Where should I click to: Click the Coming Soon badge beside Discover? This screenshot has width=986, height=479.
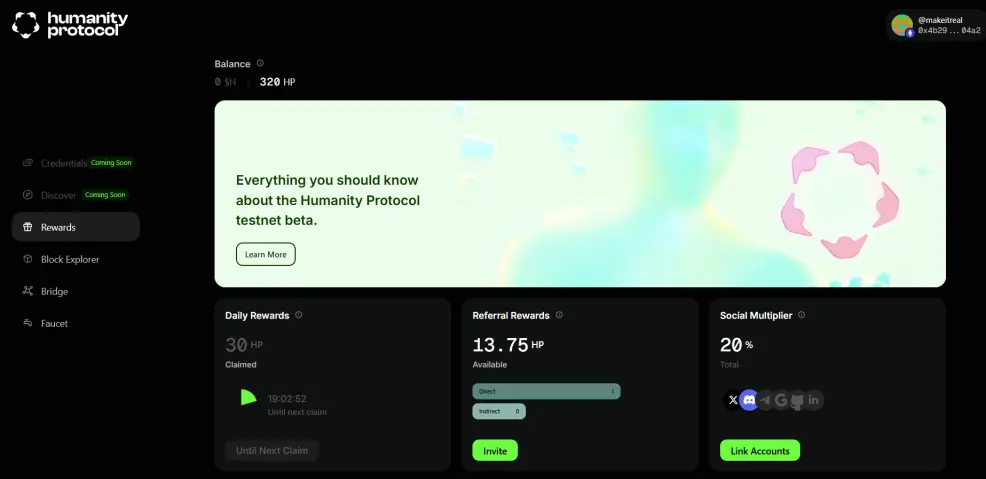coord(105,195)
